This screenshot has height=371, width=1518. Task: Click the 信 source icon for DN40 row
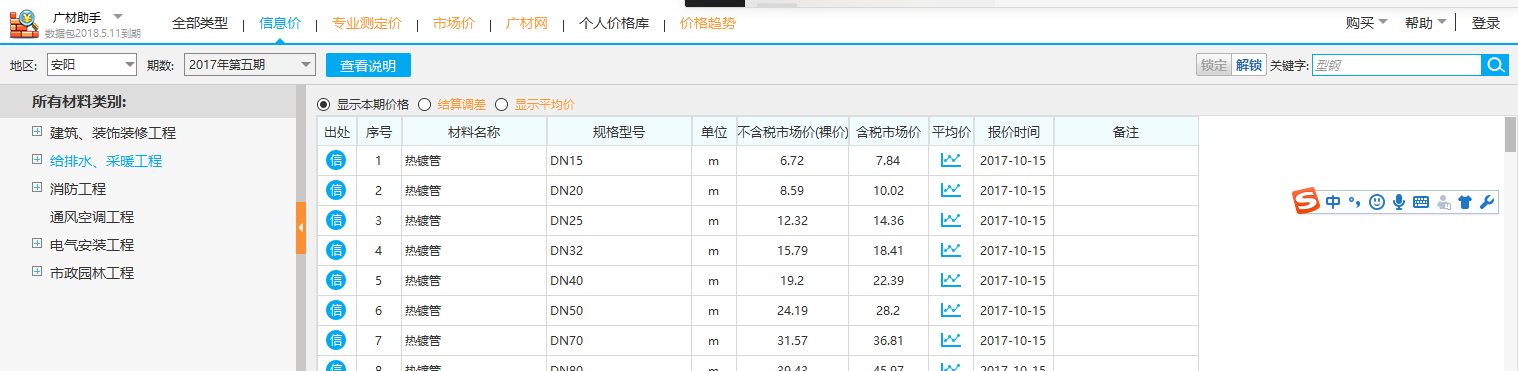point(336,280)
